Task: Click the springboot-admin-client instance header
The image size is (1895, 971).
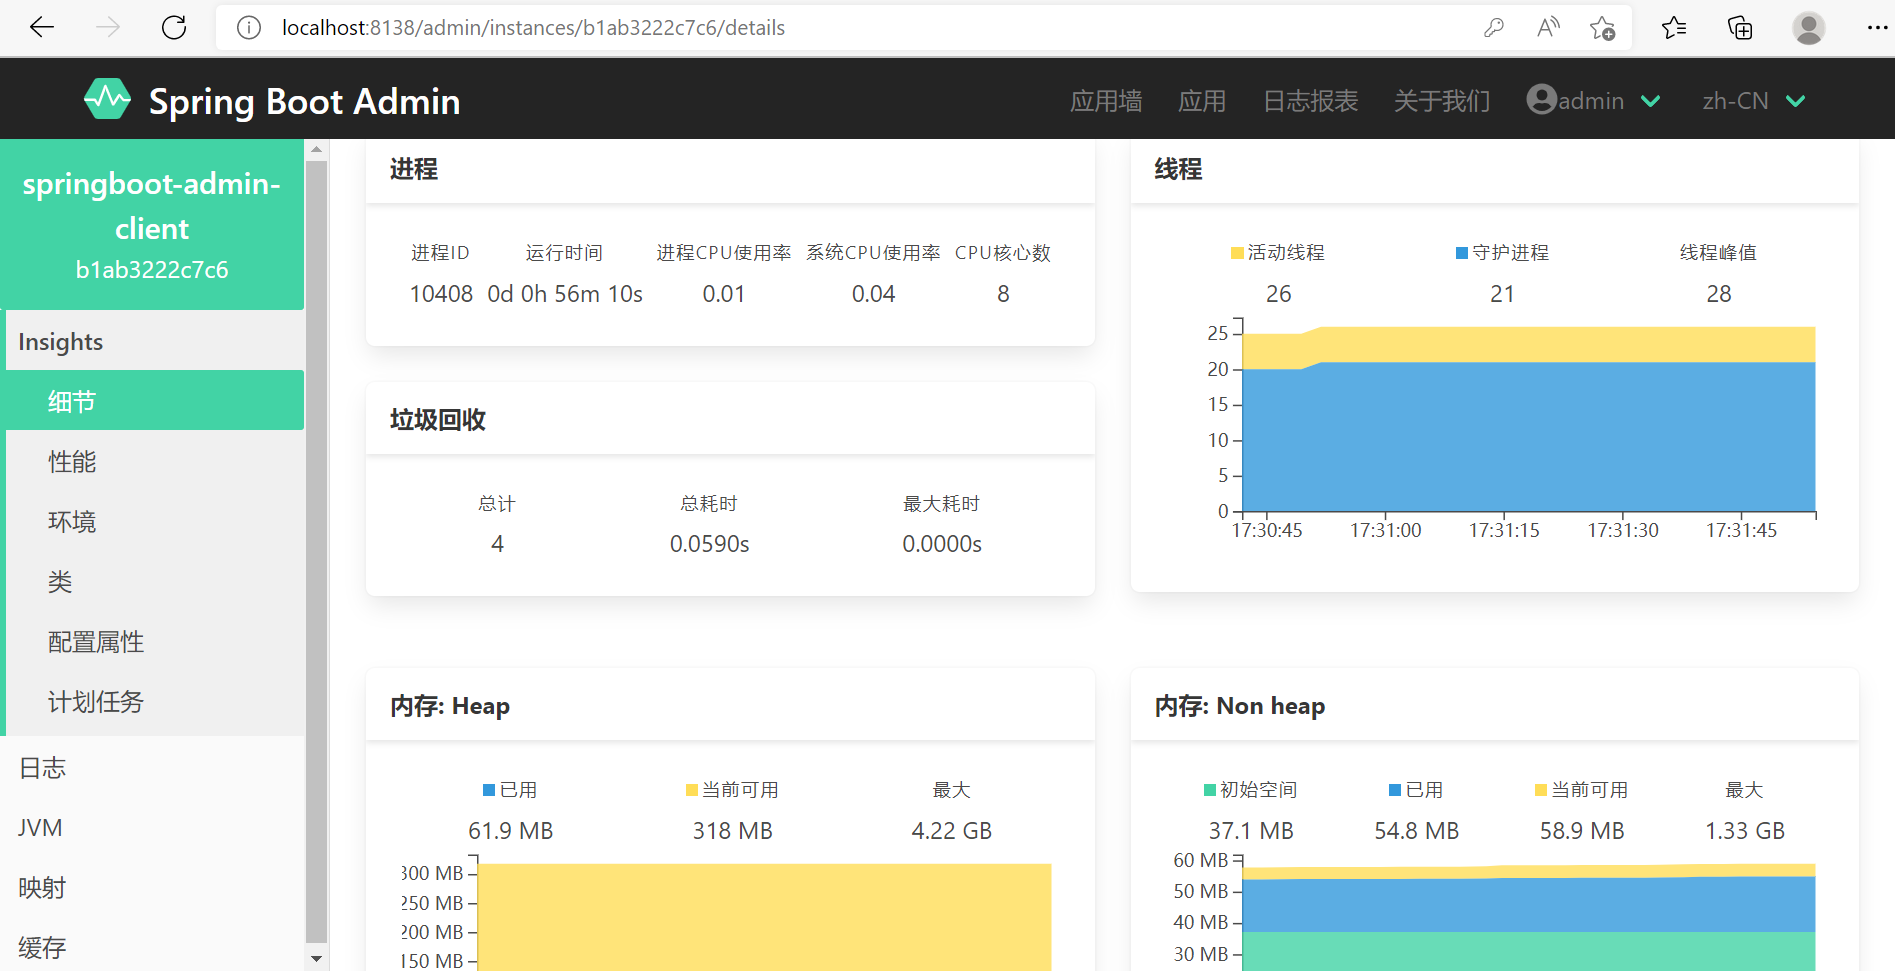Action: (x=152, y=225)
